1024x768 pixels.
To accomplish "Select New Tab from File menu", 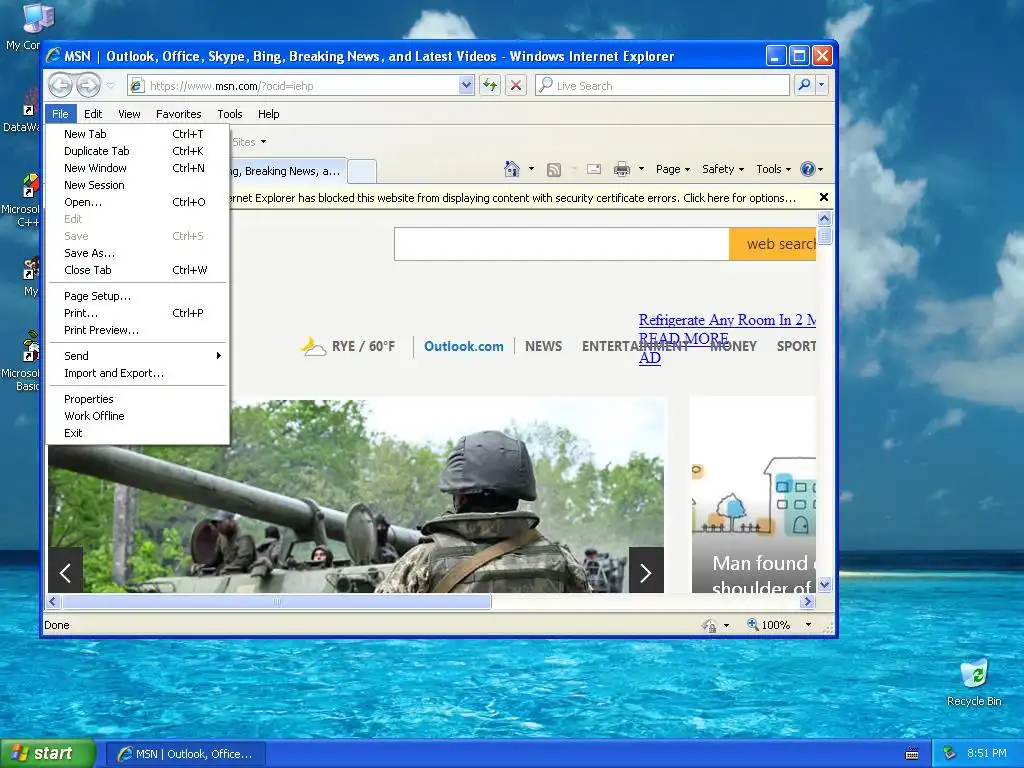I will point(138,134).
